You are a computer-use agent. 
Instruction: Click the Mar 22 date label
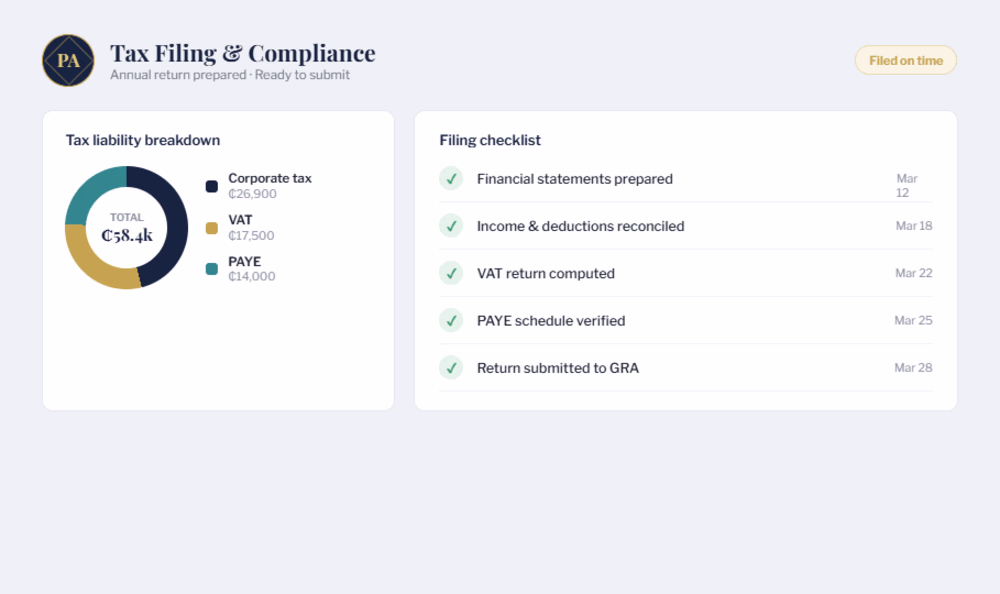pos(913,273)
